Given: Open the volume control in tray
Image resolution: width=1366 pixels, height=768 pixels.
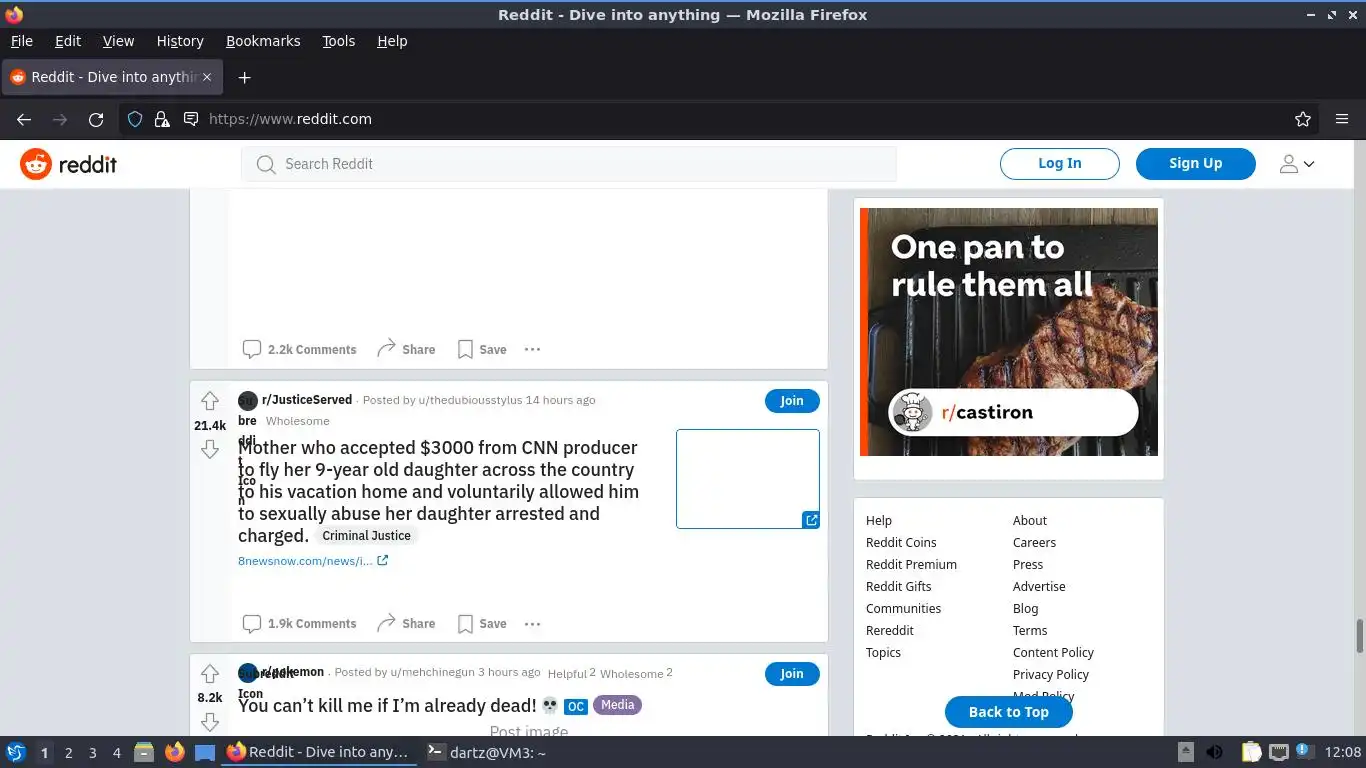Looking at the screenshot, I should tap(1215, 752).
